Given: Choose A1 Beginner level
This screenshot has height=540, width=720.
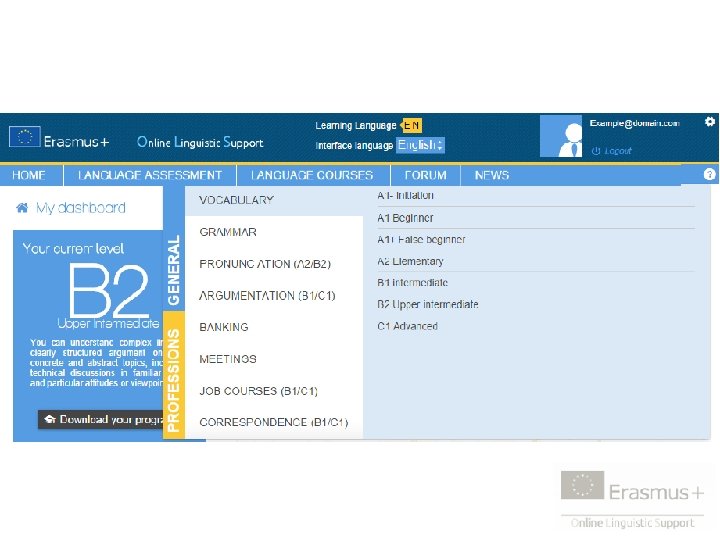Looking at the screenshot, I should [405, 218].
